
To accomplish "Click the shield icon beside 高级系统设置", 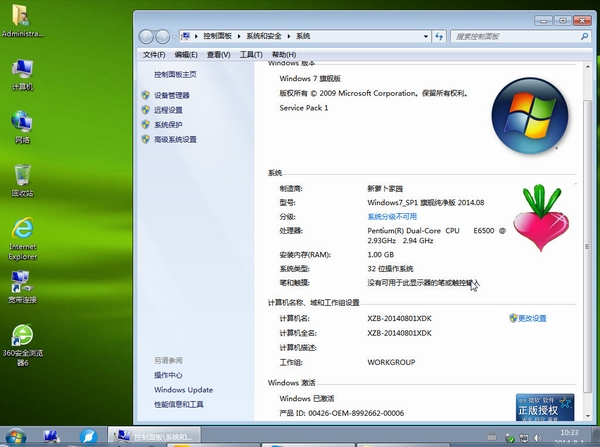I will click(x=145, y=139).
